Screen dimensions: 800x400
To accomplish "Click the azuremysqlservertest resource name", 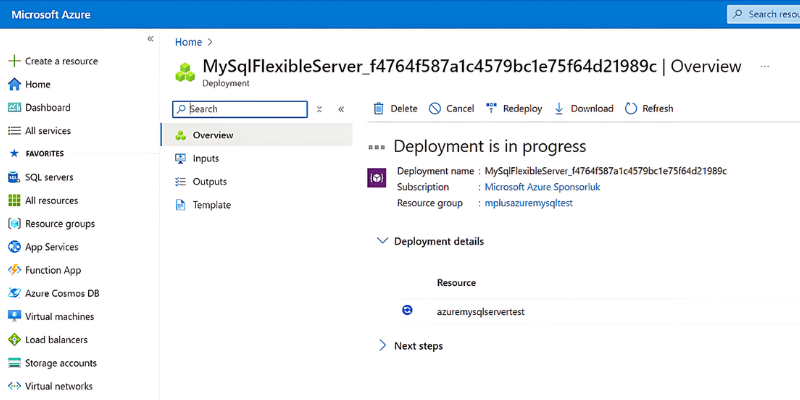I will coord(481,311).
